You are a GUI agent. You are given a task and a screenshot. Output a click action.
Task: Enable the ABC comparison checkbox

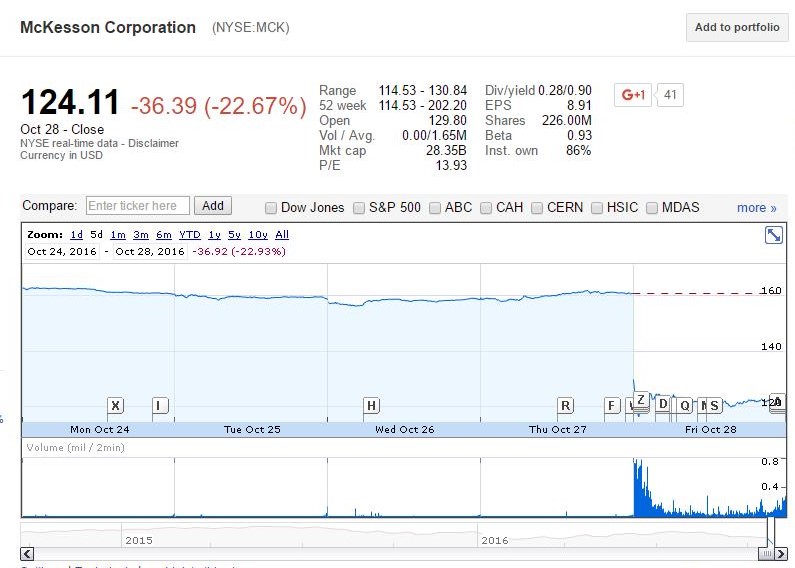click(x=435, y=208)
